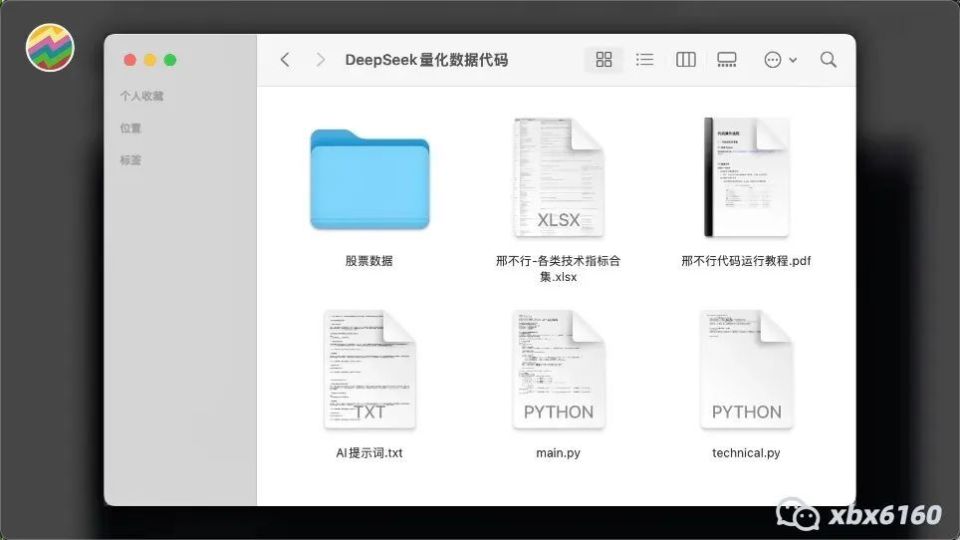Open the 股票数据 folder icon
Screen dimensions: 960x540
pyautogui.click(x=370, y=179)
